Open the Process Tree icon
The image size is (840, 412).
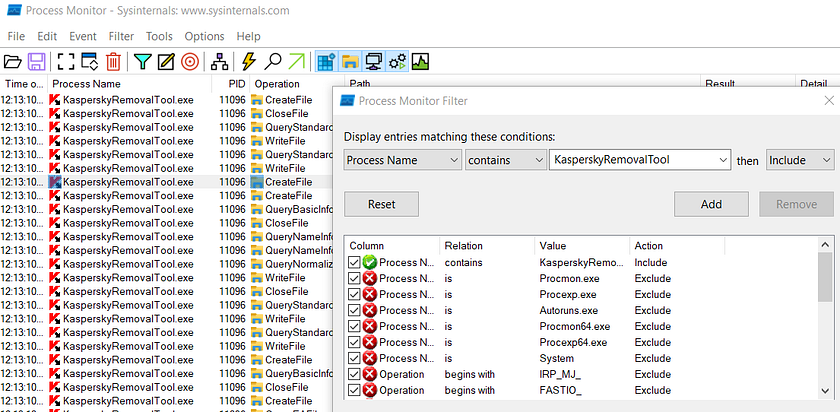[219, 62]
